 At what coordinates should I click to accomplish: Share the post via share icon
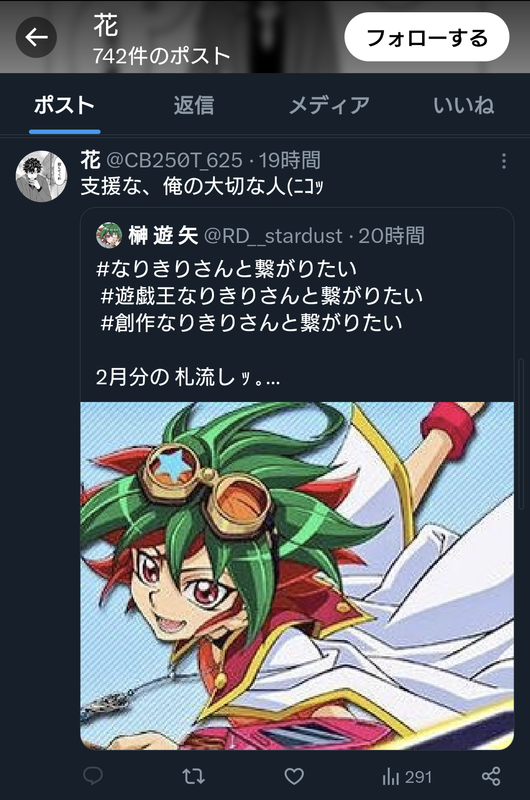point(491,777)
